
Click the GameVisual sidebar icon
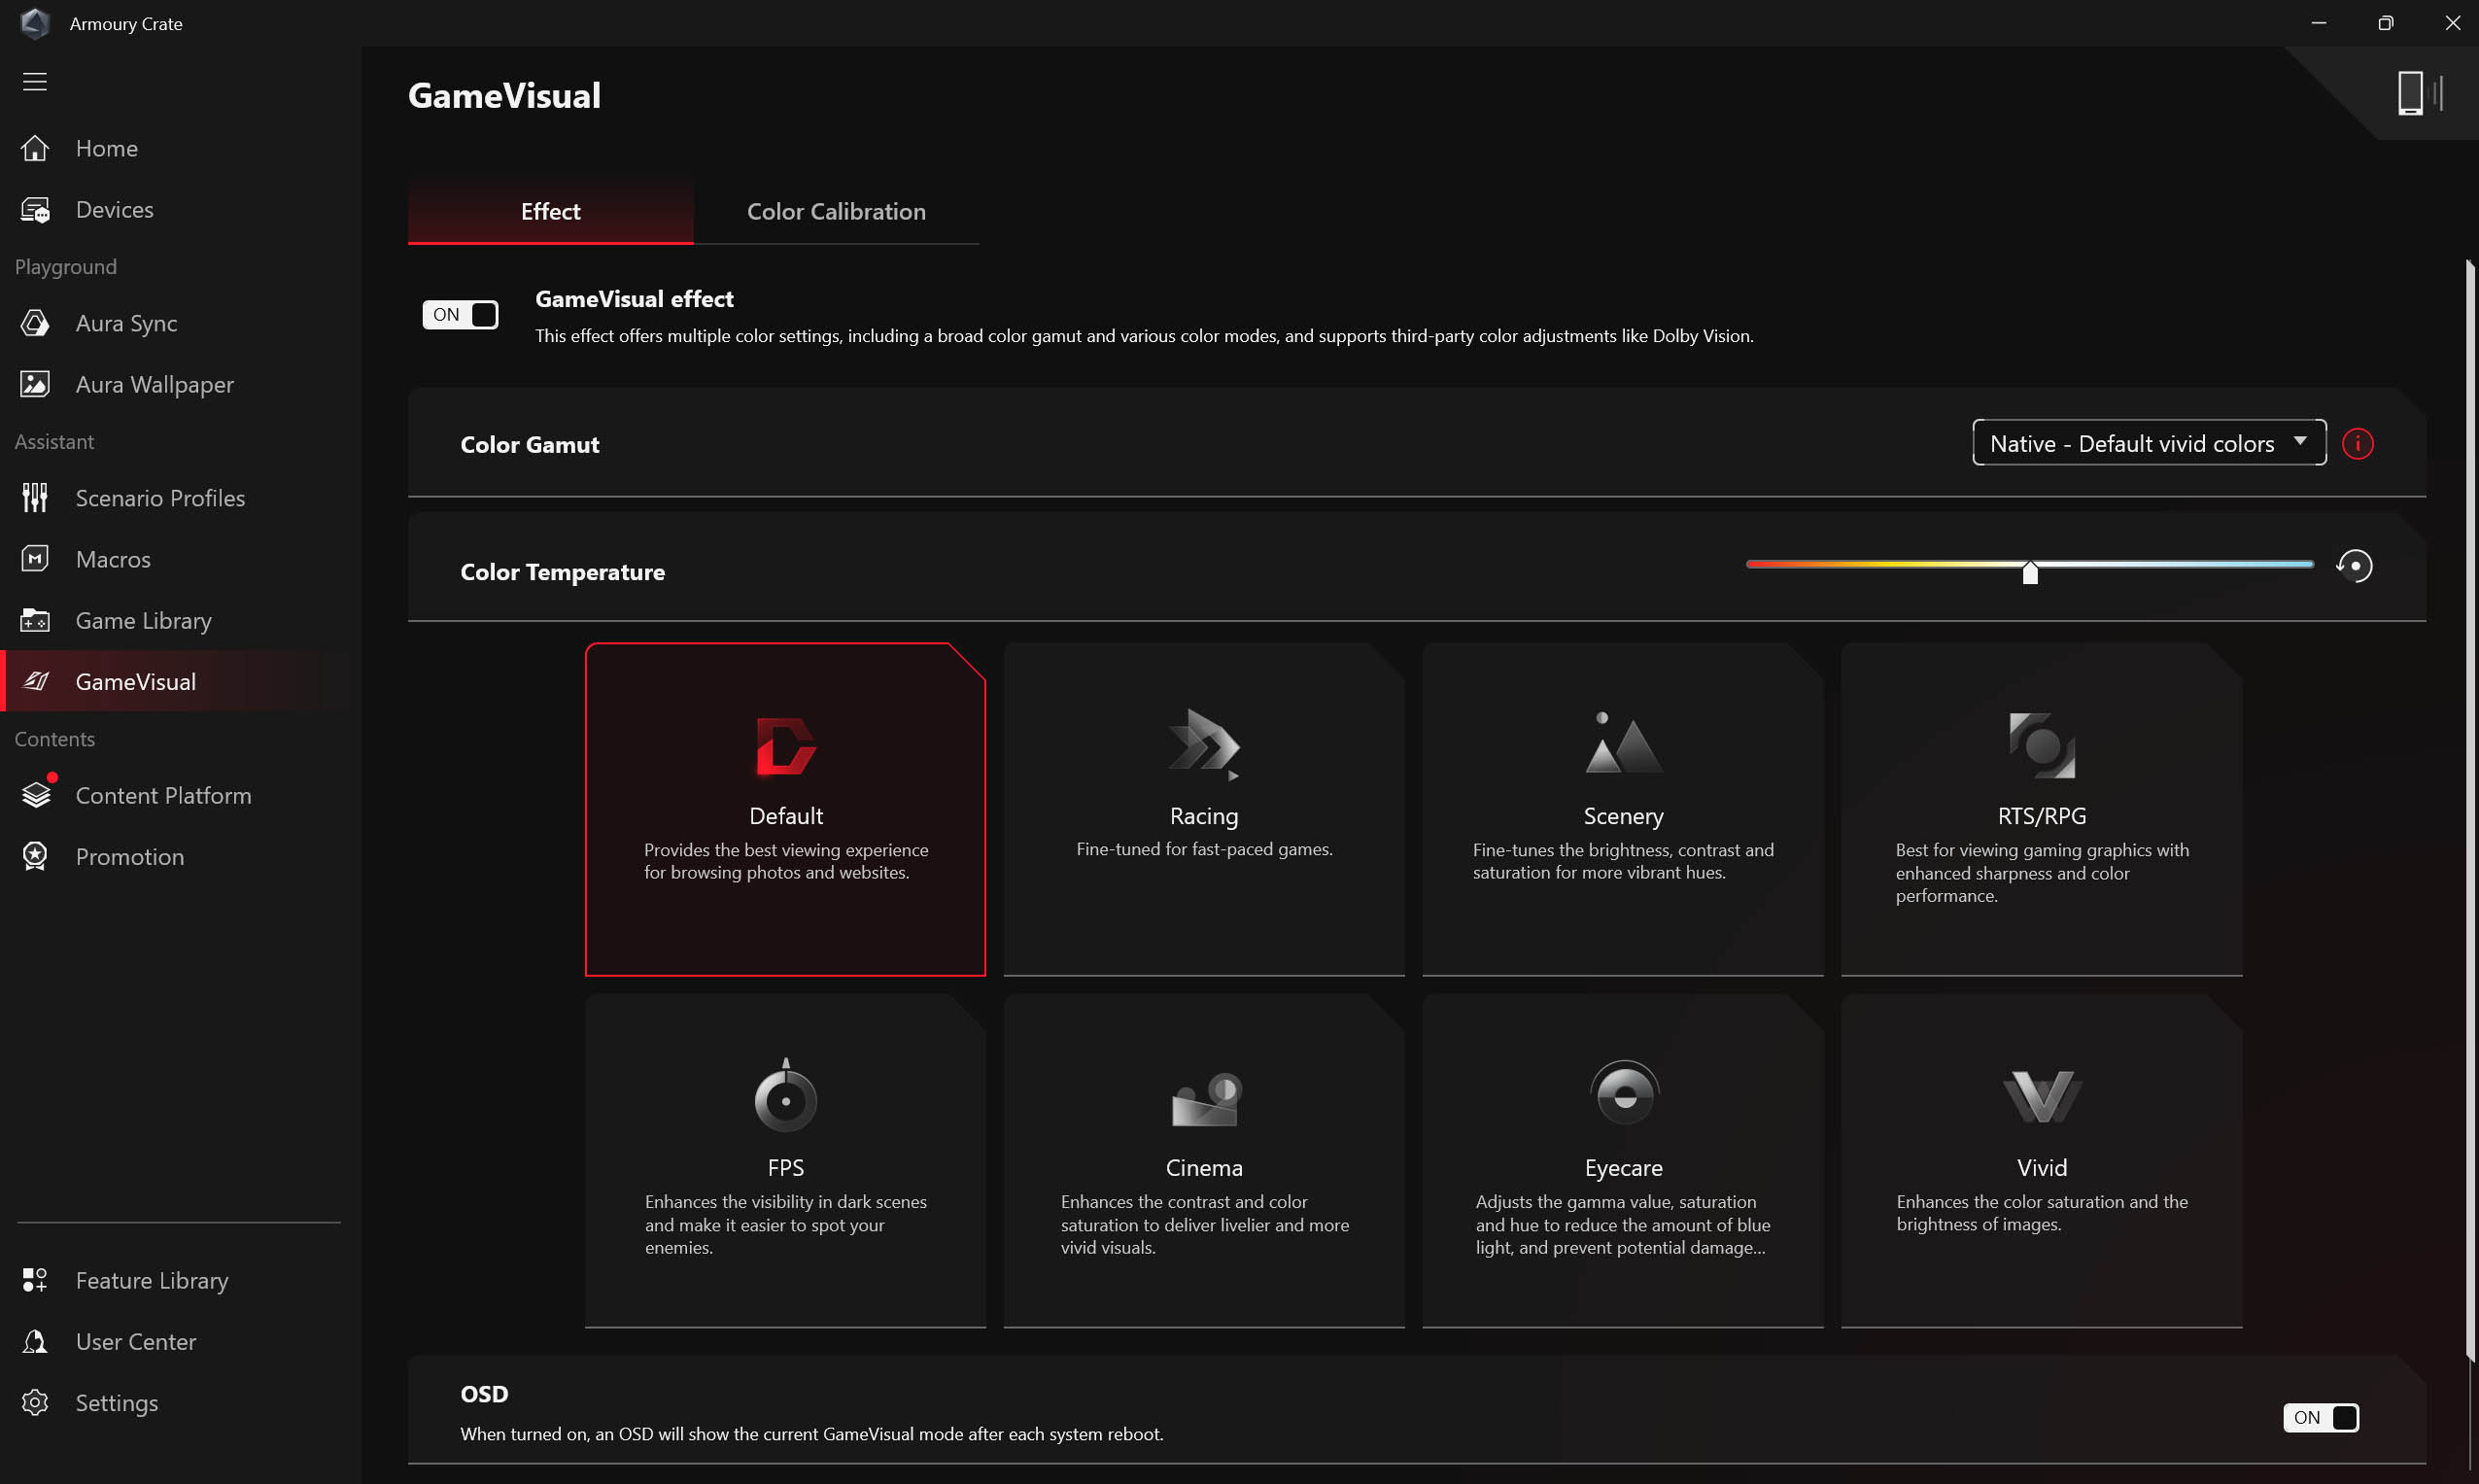(x=35, y=682)
